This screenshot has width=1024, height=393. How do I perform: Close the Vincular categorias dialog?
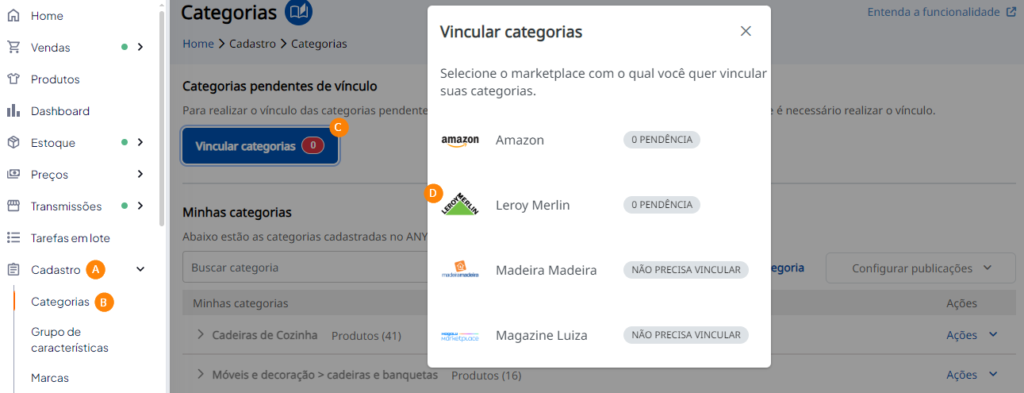point(746,31)
